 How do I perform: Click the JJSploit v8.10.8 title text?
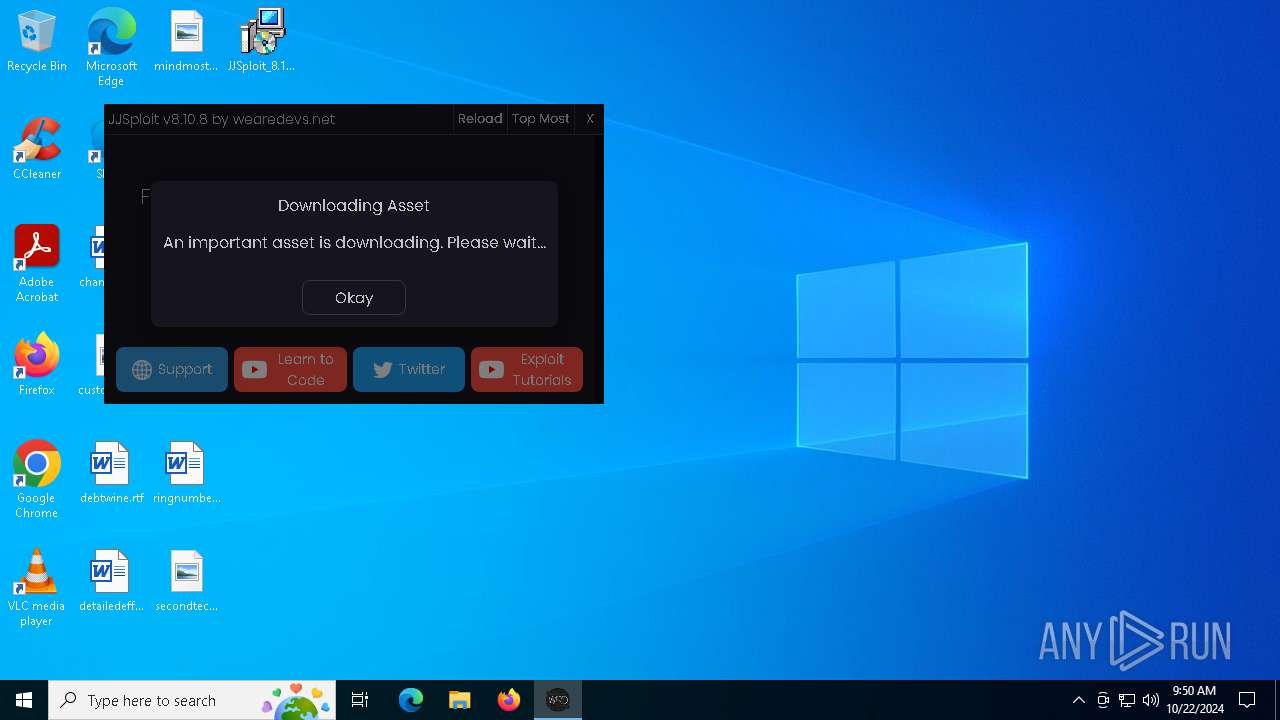[x=222, y=119]
